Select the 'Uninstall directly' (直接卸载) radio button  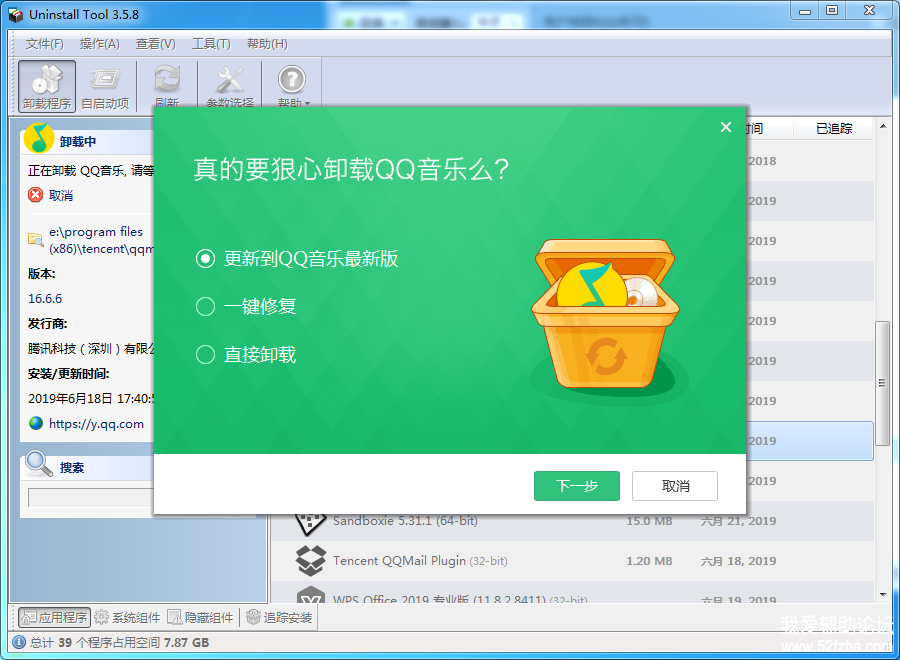[x=205, y=355]
